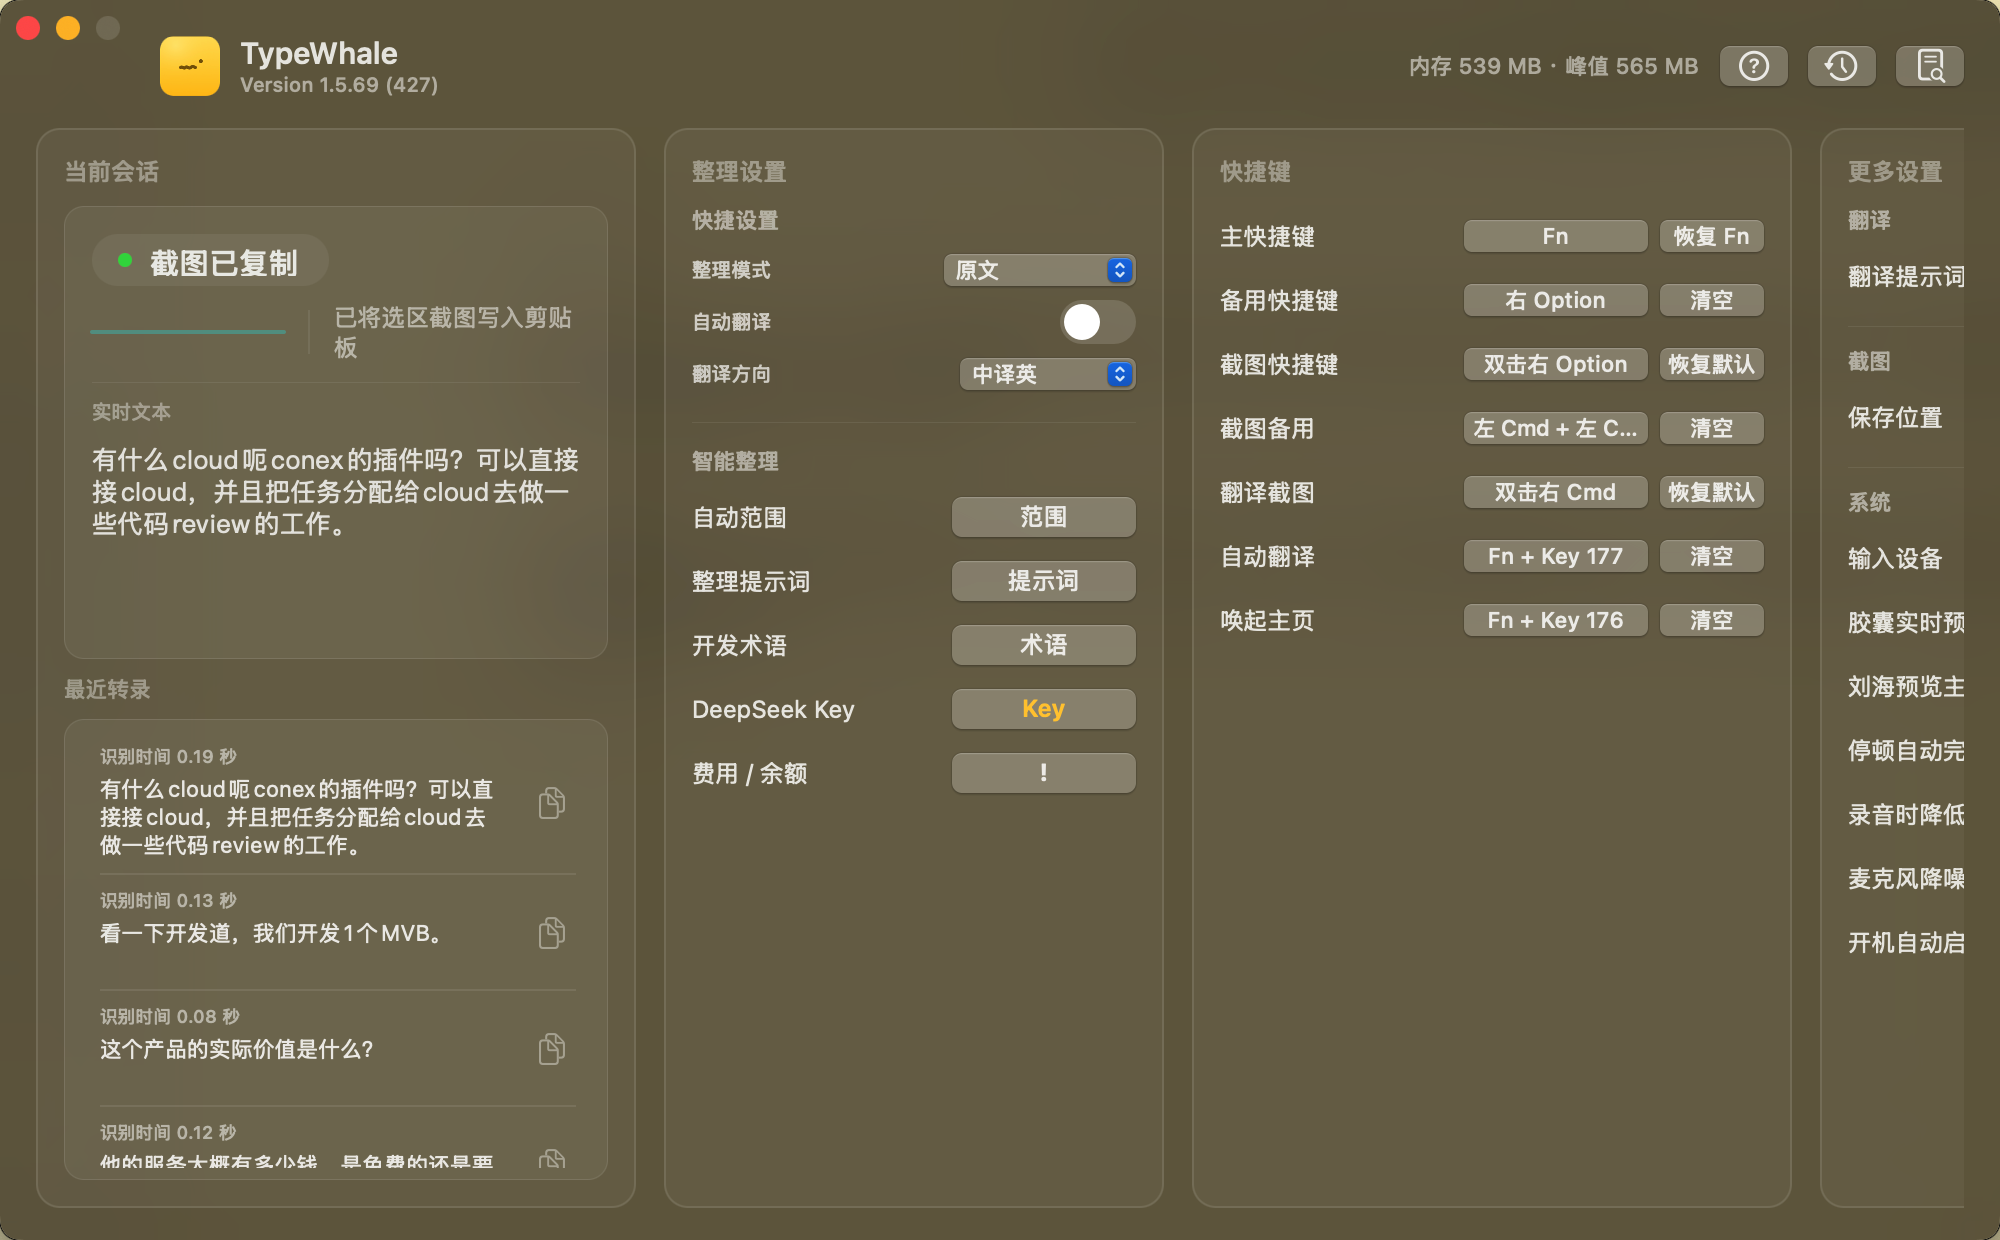
Task: Click the memory usage 内存 539 MB text
Action: [1475, 66]
